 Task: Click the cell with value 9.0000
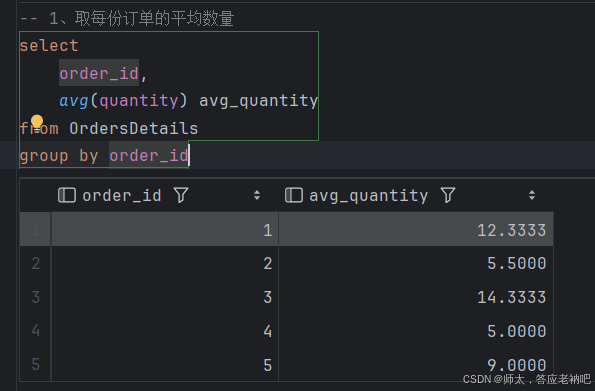point(416,364)
